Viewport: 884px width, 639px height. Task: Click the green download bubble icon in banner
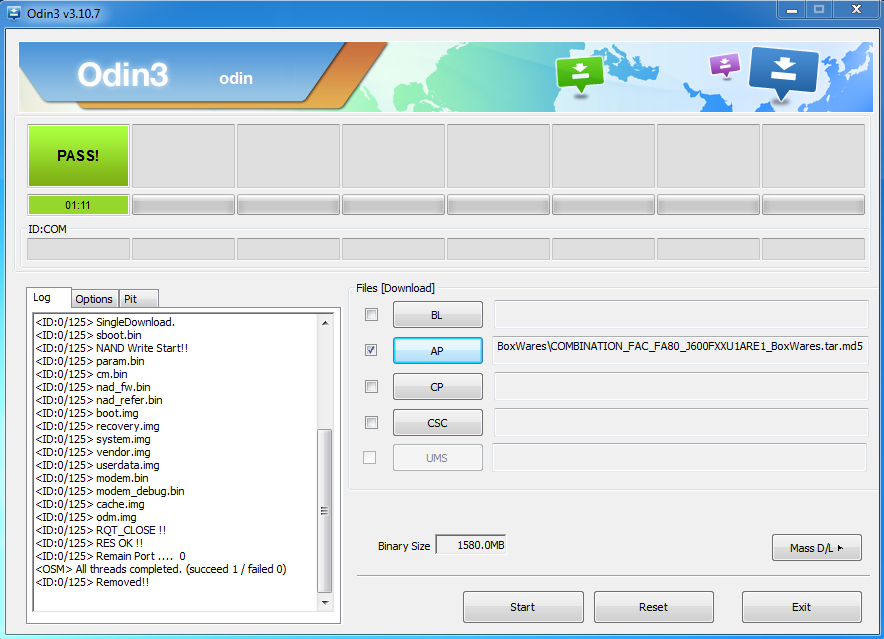580,75
